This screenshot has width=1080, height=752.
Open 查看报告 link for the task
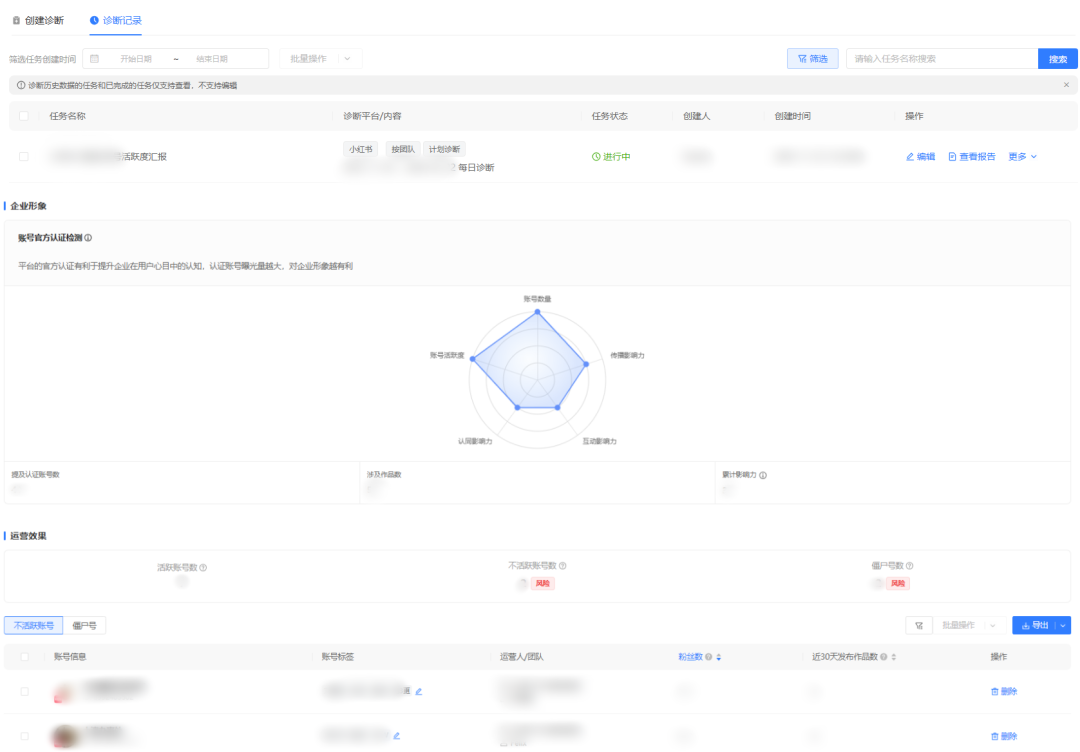point(971,157)
